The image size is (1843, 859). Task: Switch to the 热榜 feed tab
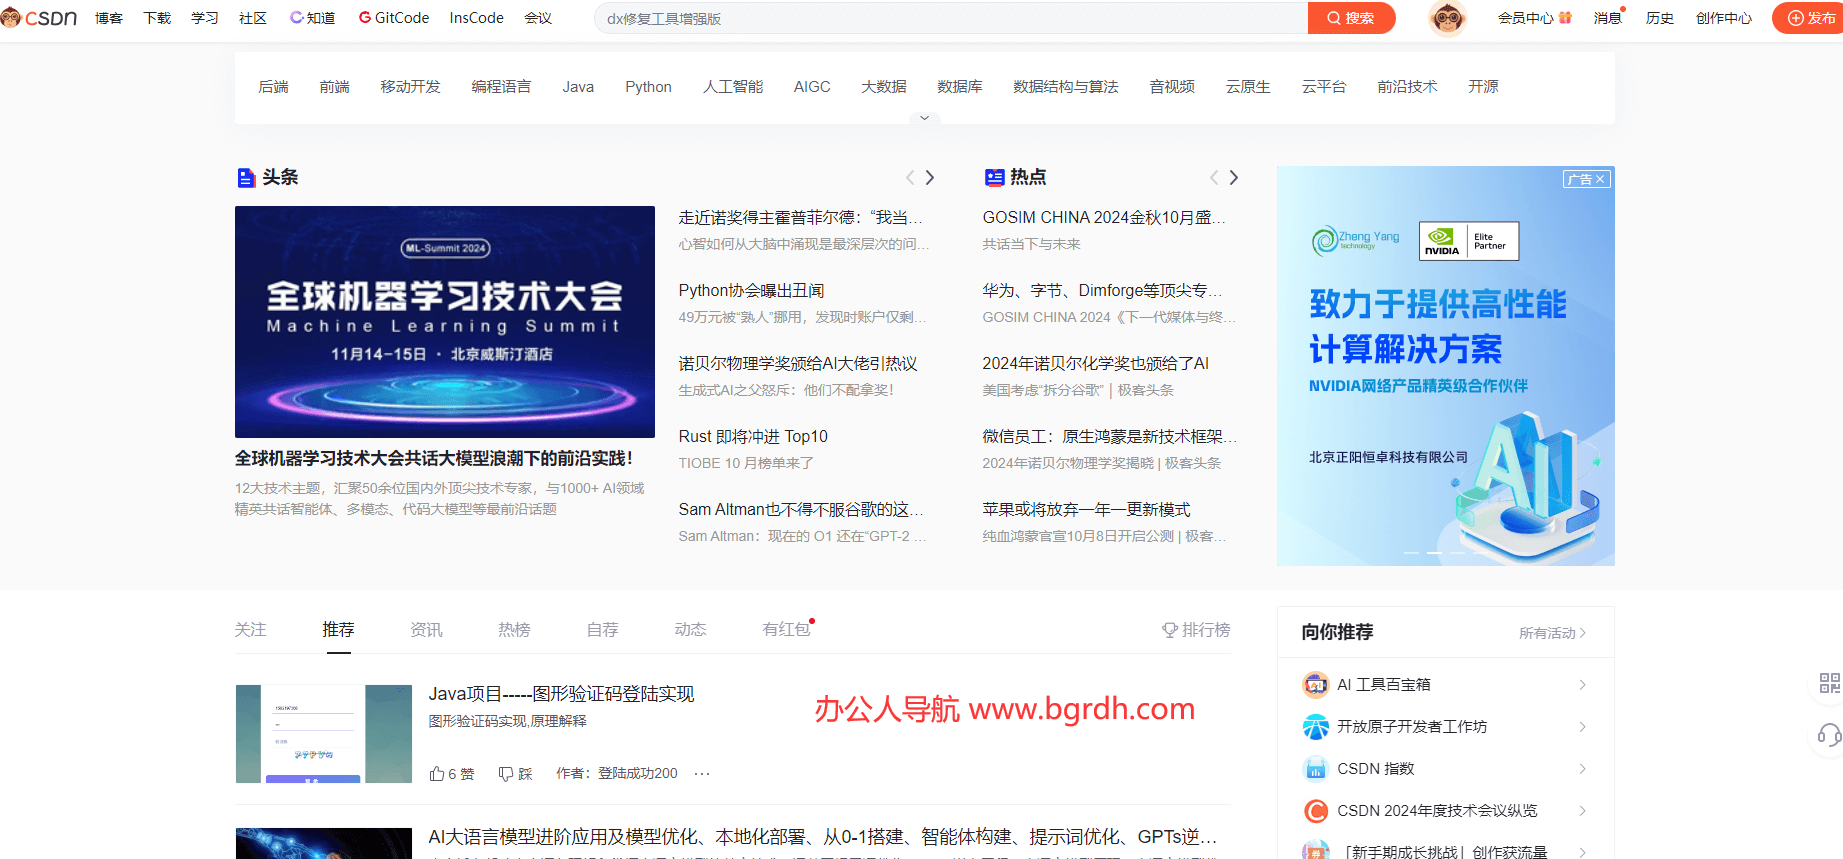point(514,630)
